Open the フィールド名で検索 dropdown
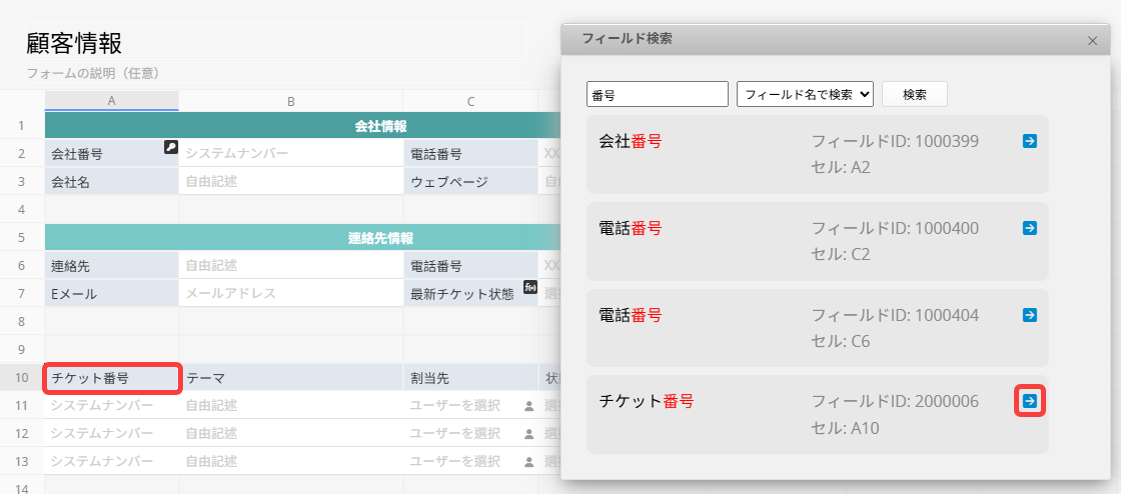Viewport: 1121px width, 494px height. (805, 94)
